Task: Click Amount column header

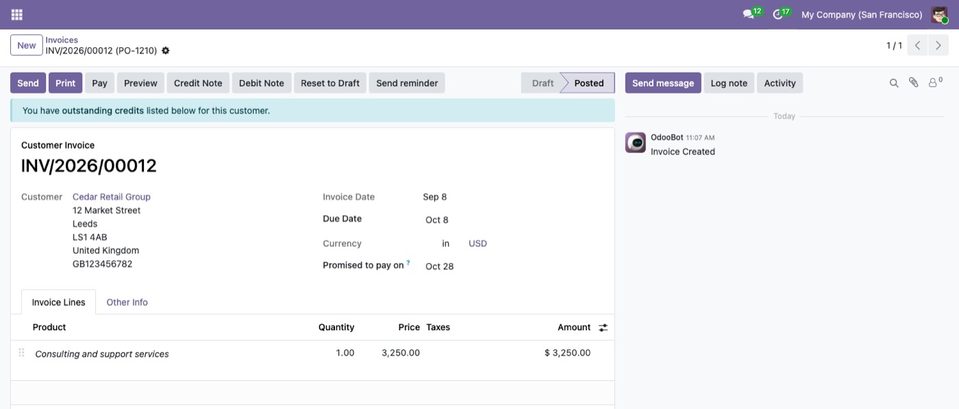Action: [574, 327]
